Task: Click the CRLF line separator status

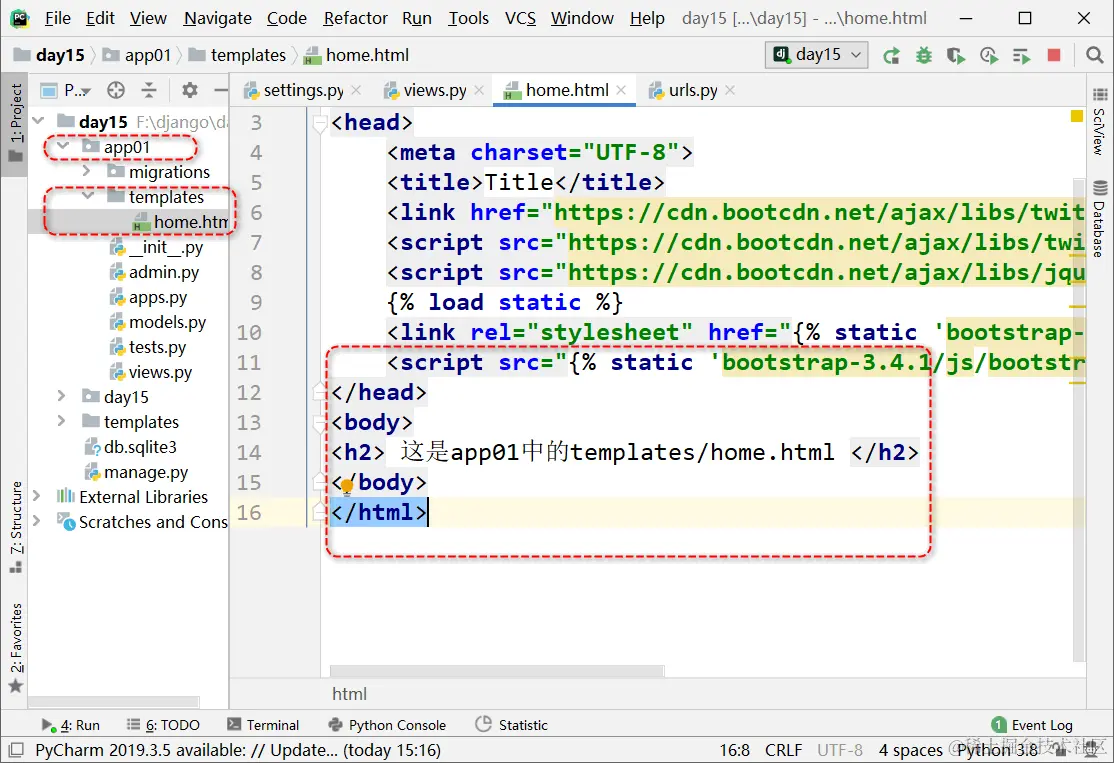Action: pos(783,750)
